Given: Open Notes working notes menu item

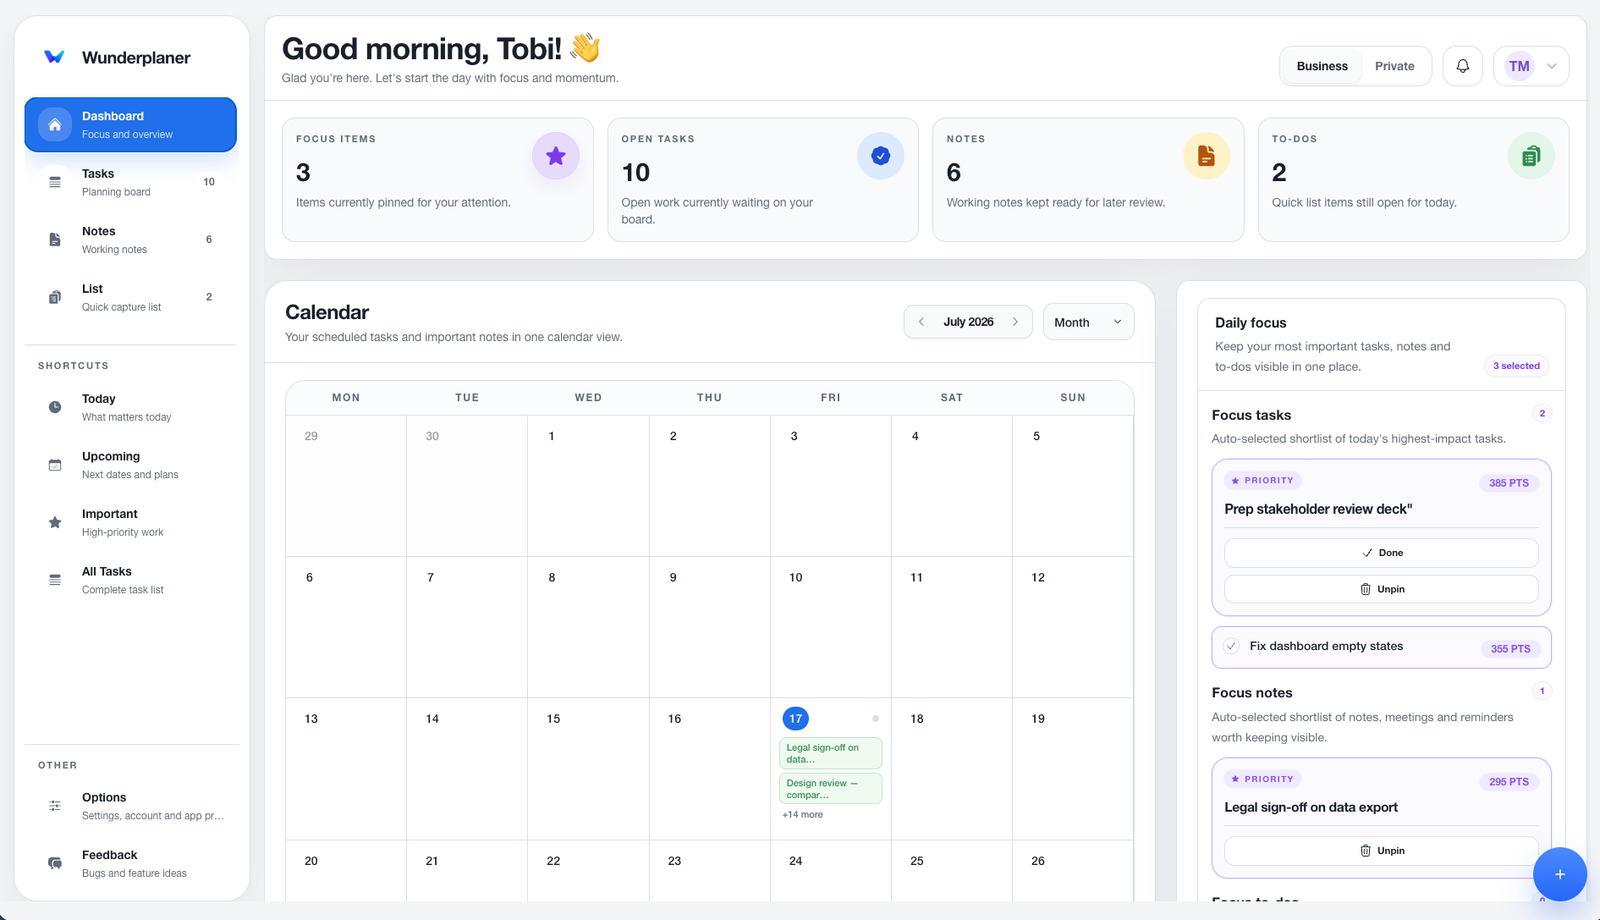Looking at the screenshot, I should tap(131, 240).
